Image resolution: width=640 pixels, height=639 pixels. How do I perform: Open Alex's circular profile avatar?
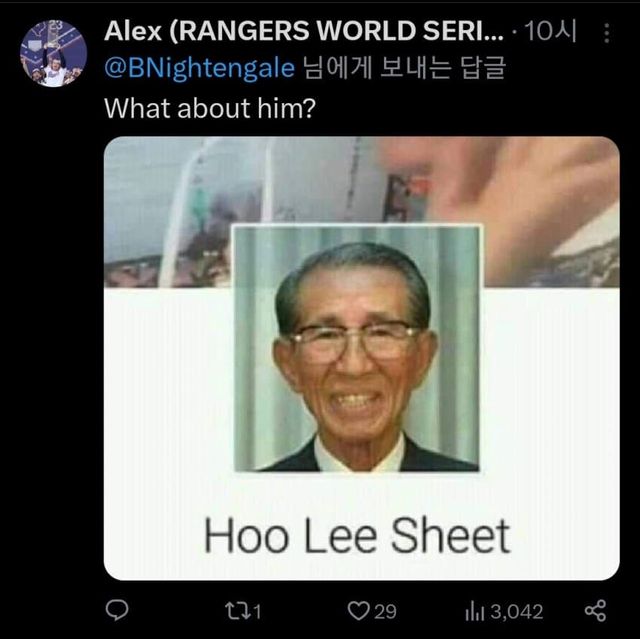(x=53, y=53)
